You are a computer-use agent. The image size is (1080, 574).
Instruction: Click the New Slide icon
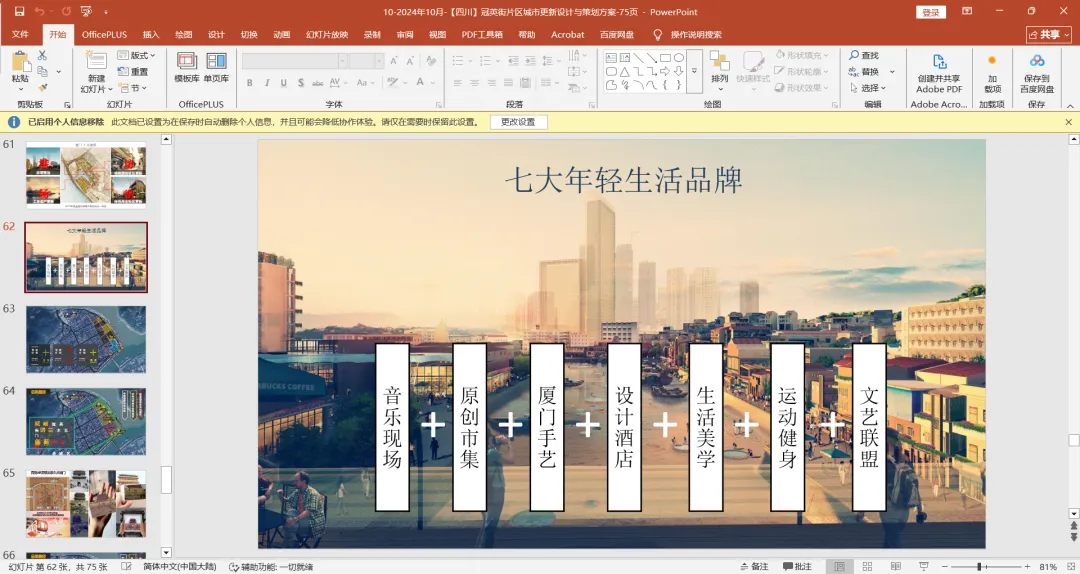[x=96, y=61]
